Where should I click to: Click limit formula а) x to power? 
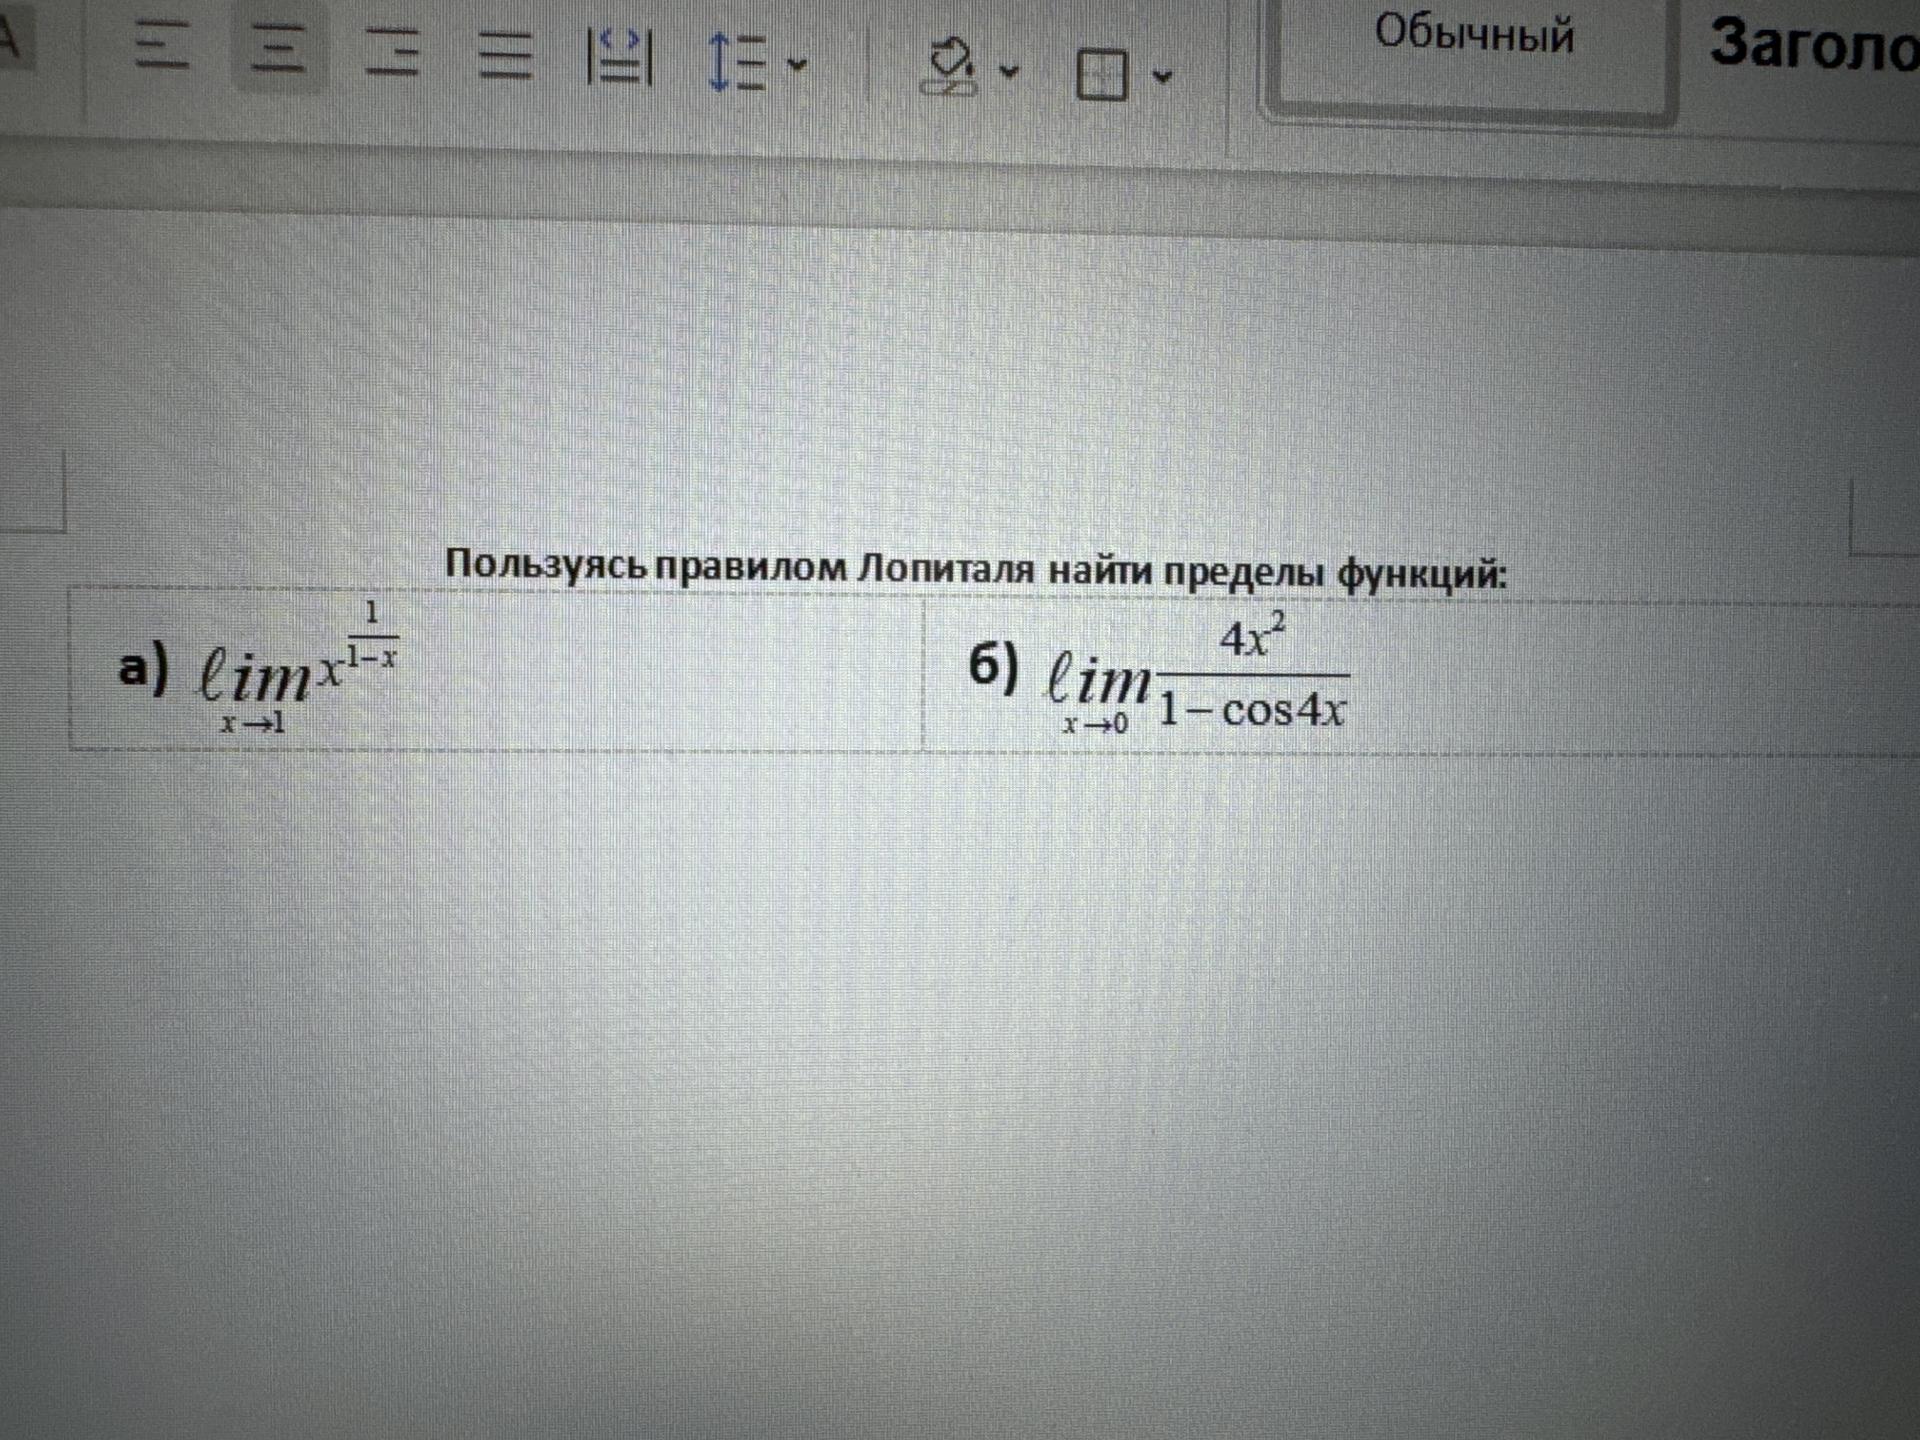point(298,666)
